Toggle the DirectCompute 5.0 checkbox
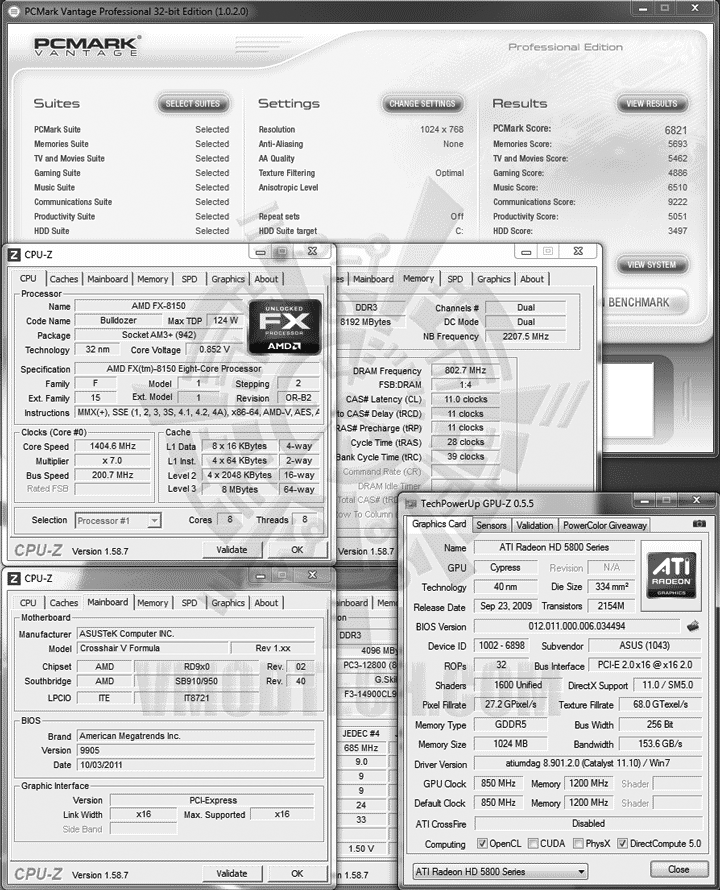 (x=622, y=843)
